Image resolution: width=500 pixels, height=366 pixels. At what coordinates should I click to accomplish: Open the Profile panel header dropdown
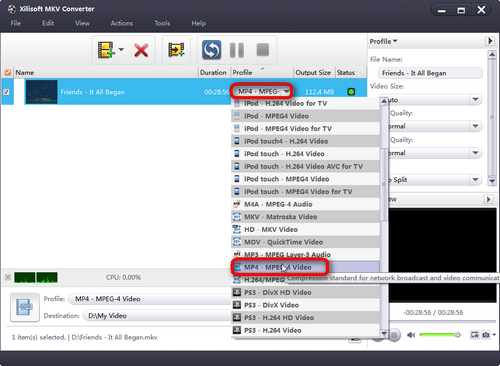(x=383, y=41)
